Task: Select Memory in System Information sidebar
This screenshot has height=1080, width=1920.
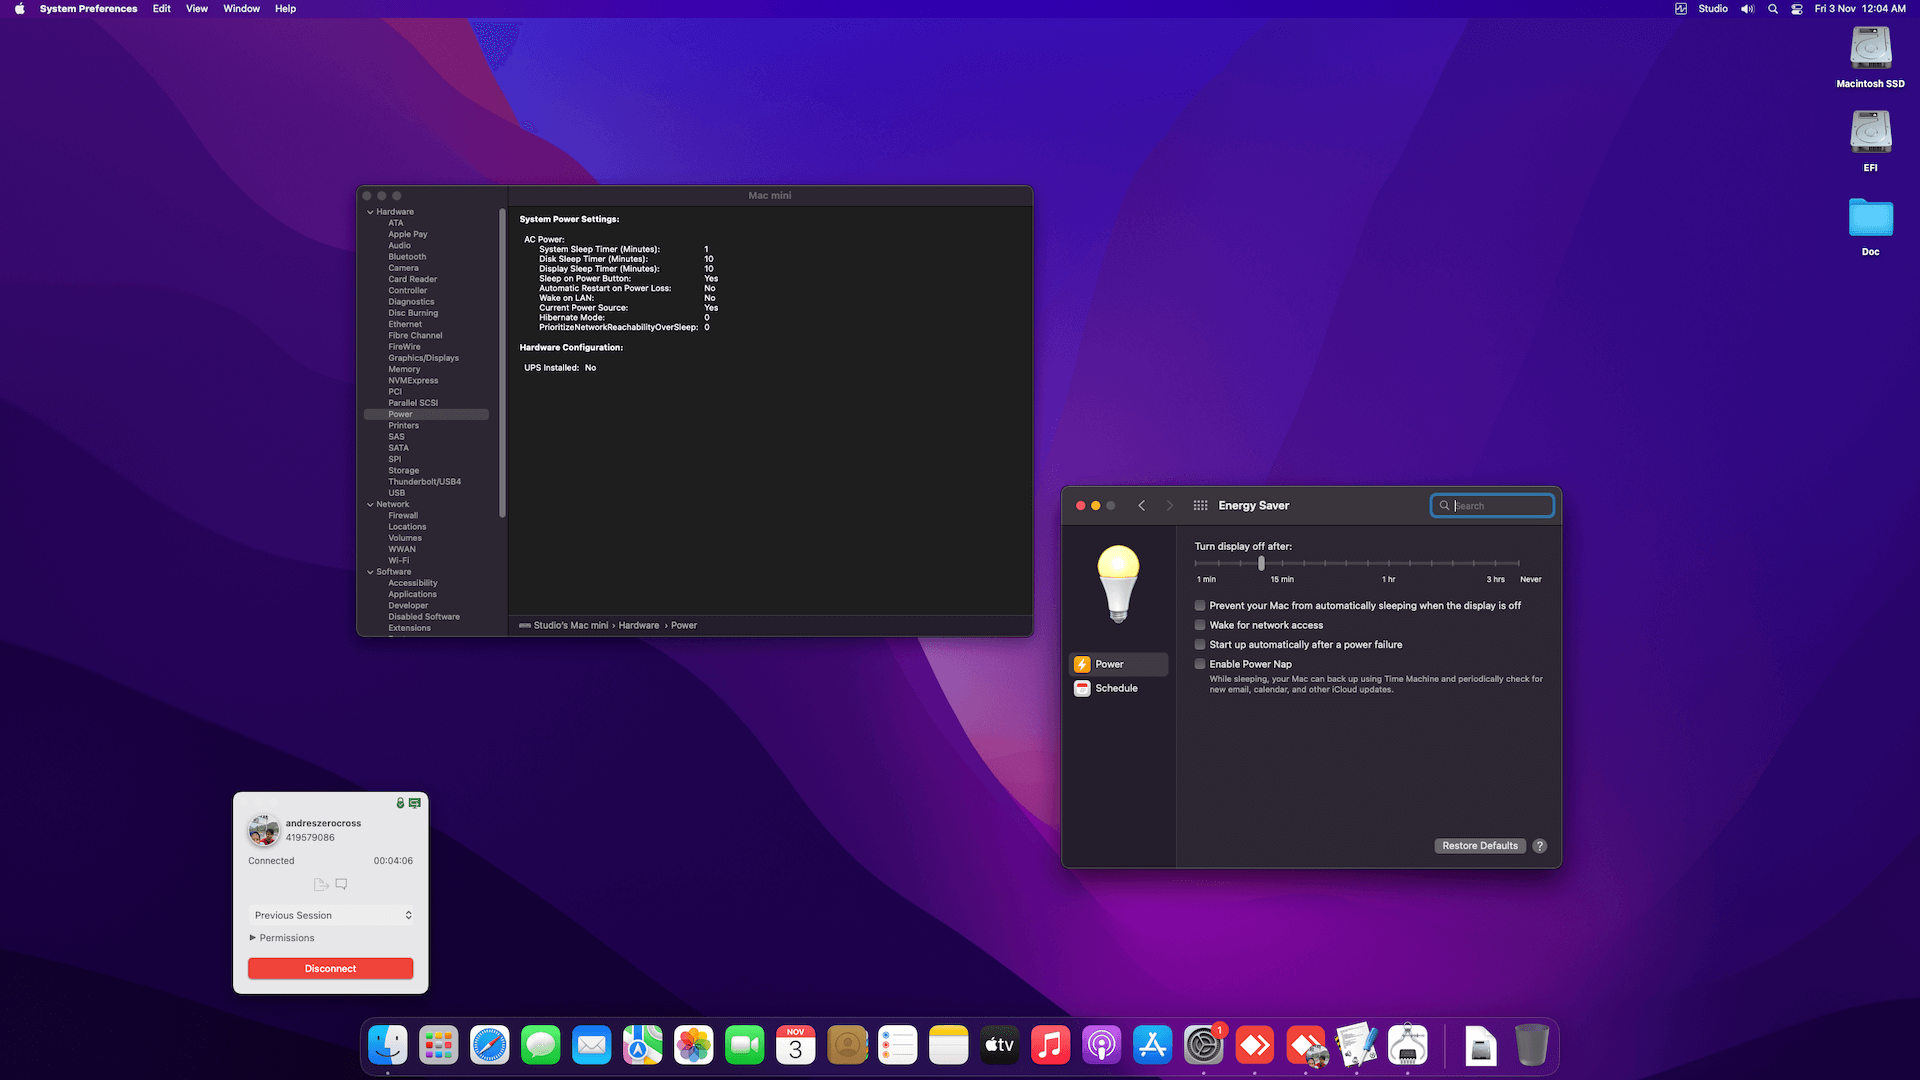Action: coord(404,369)
